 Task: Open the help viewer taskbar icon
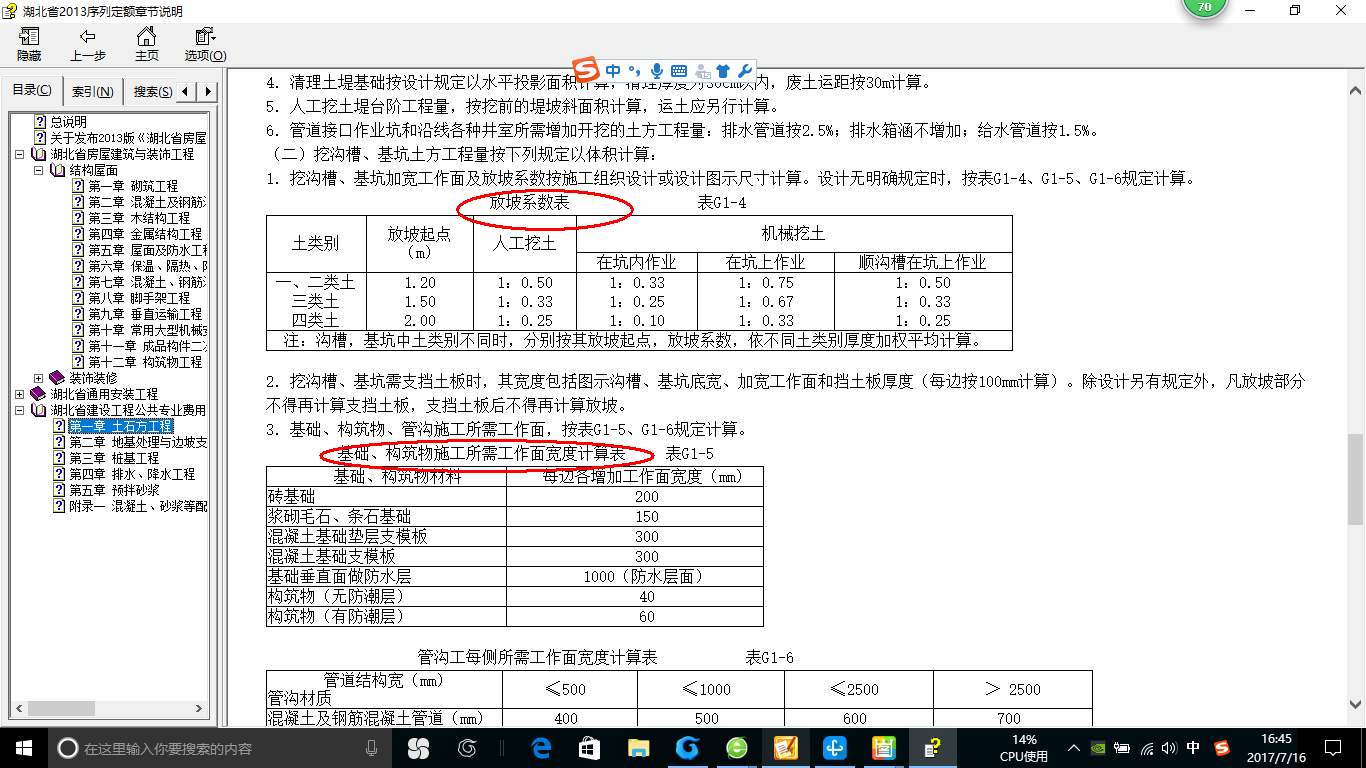(x=932, y=747)
